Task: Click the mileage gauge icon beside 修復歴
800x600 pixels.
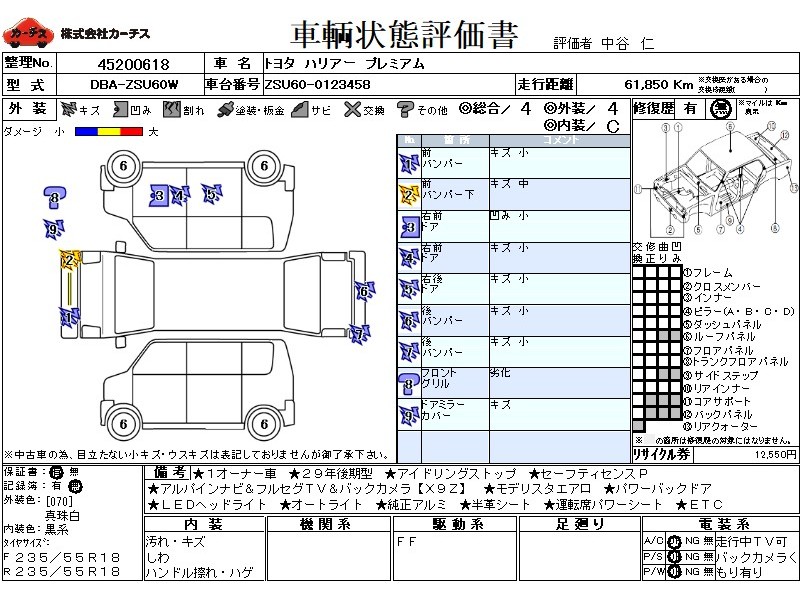Action: (721, 109)
